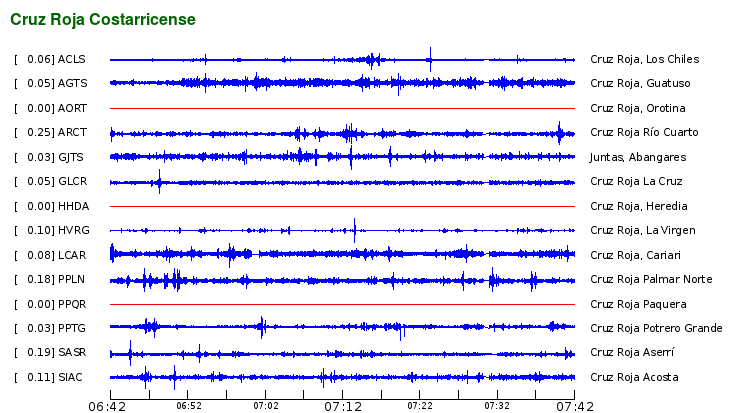
Task: Click the Cruz Roja Paquera label
Action: (x=639, y=304)
